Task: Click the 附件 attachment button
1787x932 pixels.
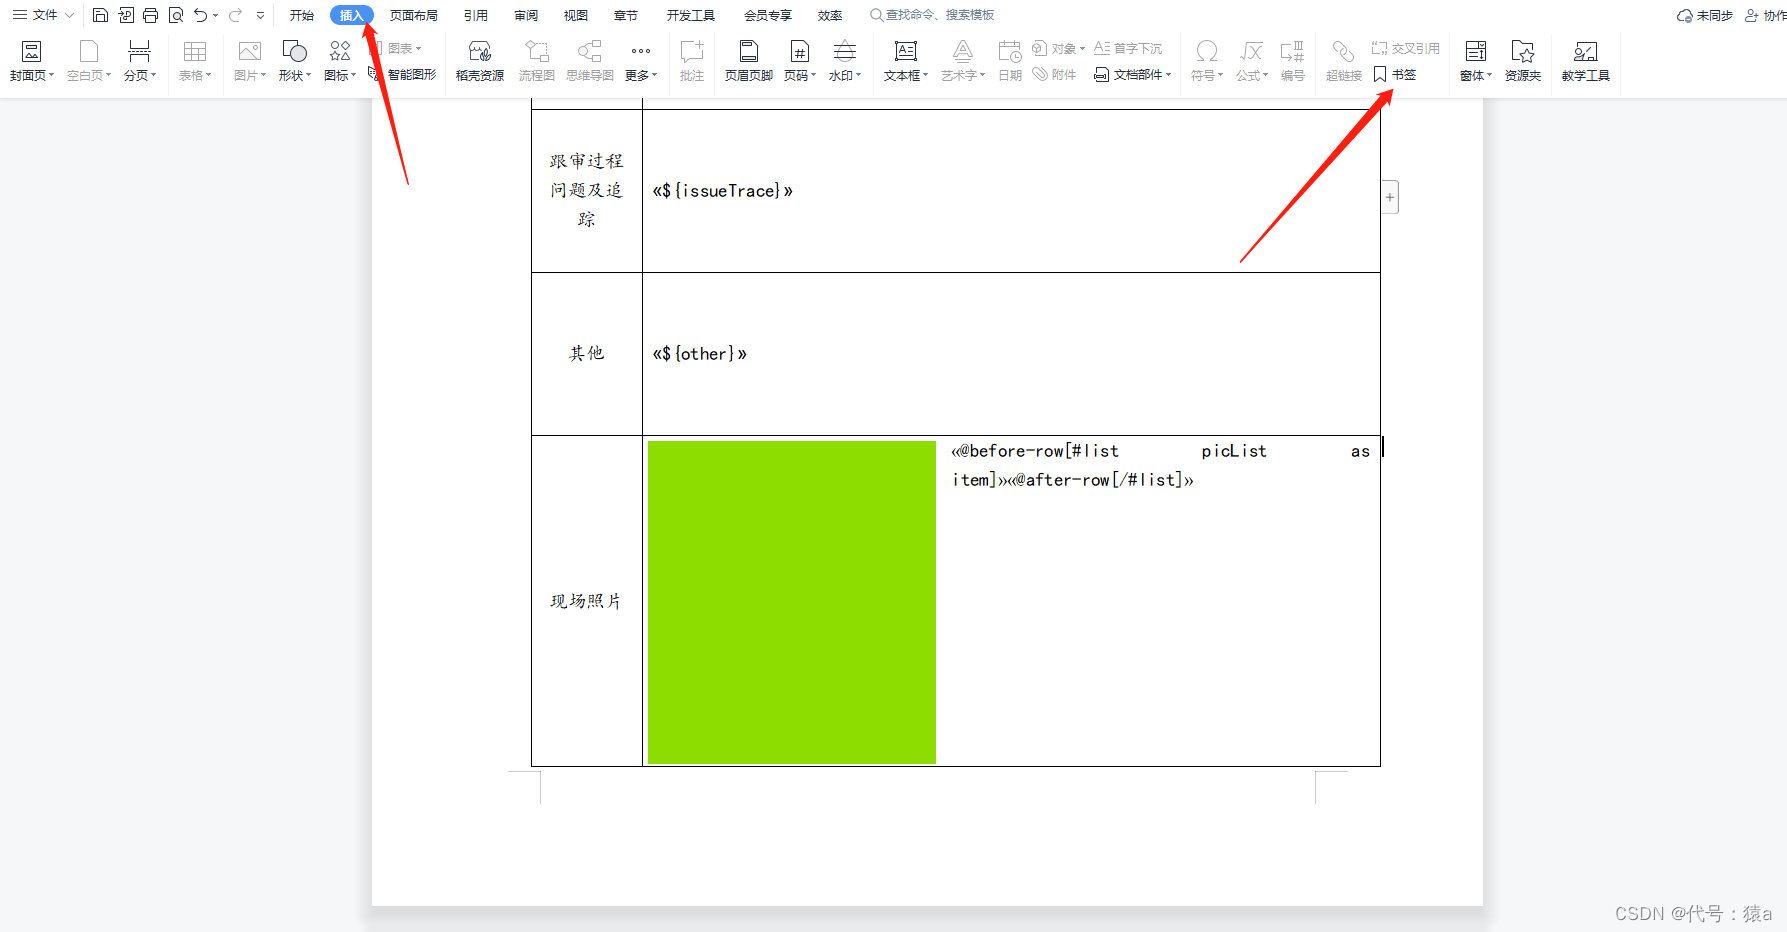Action: (1055, 74)
